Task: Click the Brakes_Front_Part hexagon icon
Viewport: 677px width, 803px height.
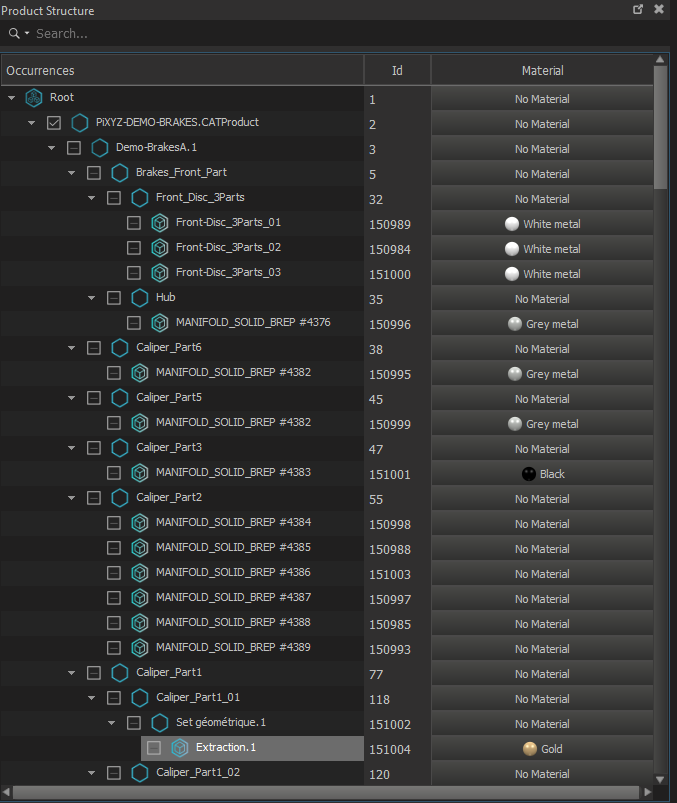Action: [x=119, y=173]
